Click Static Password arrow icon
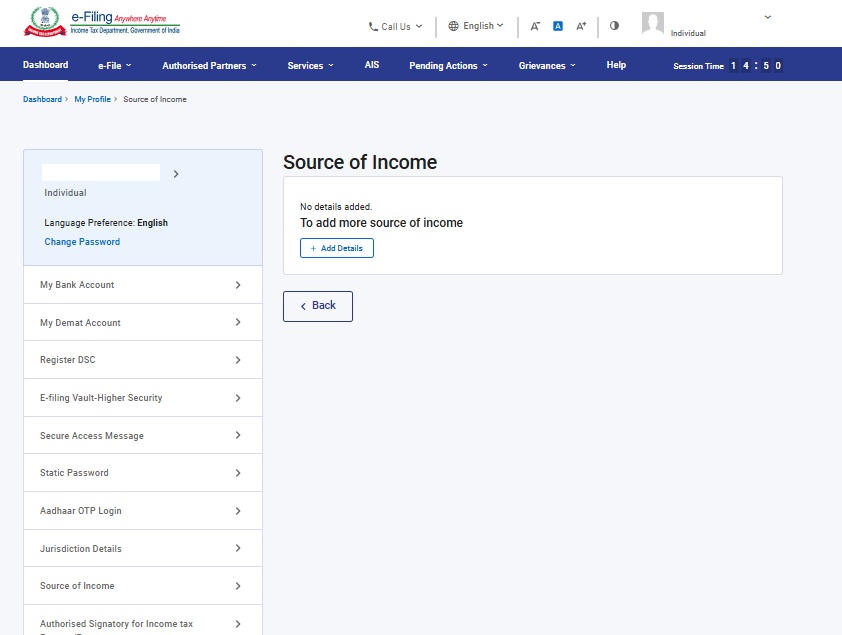 tap(238, 473)
